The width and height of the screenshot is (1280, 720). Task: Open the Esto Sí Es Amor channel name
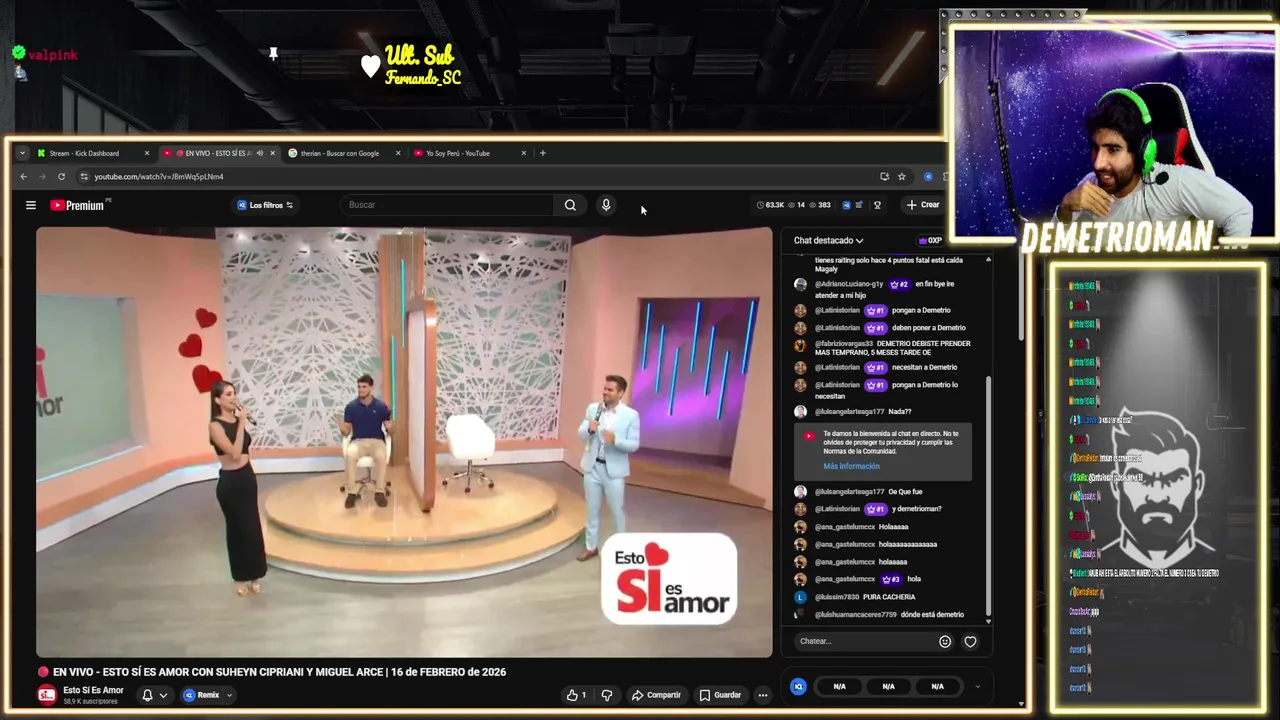coord(93,690)
